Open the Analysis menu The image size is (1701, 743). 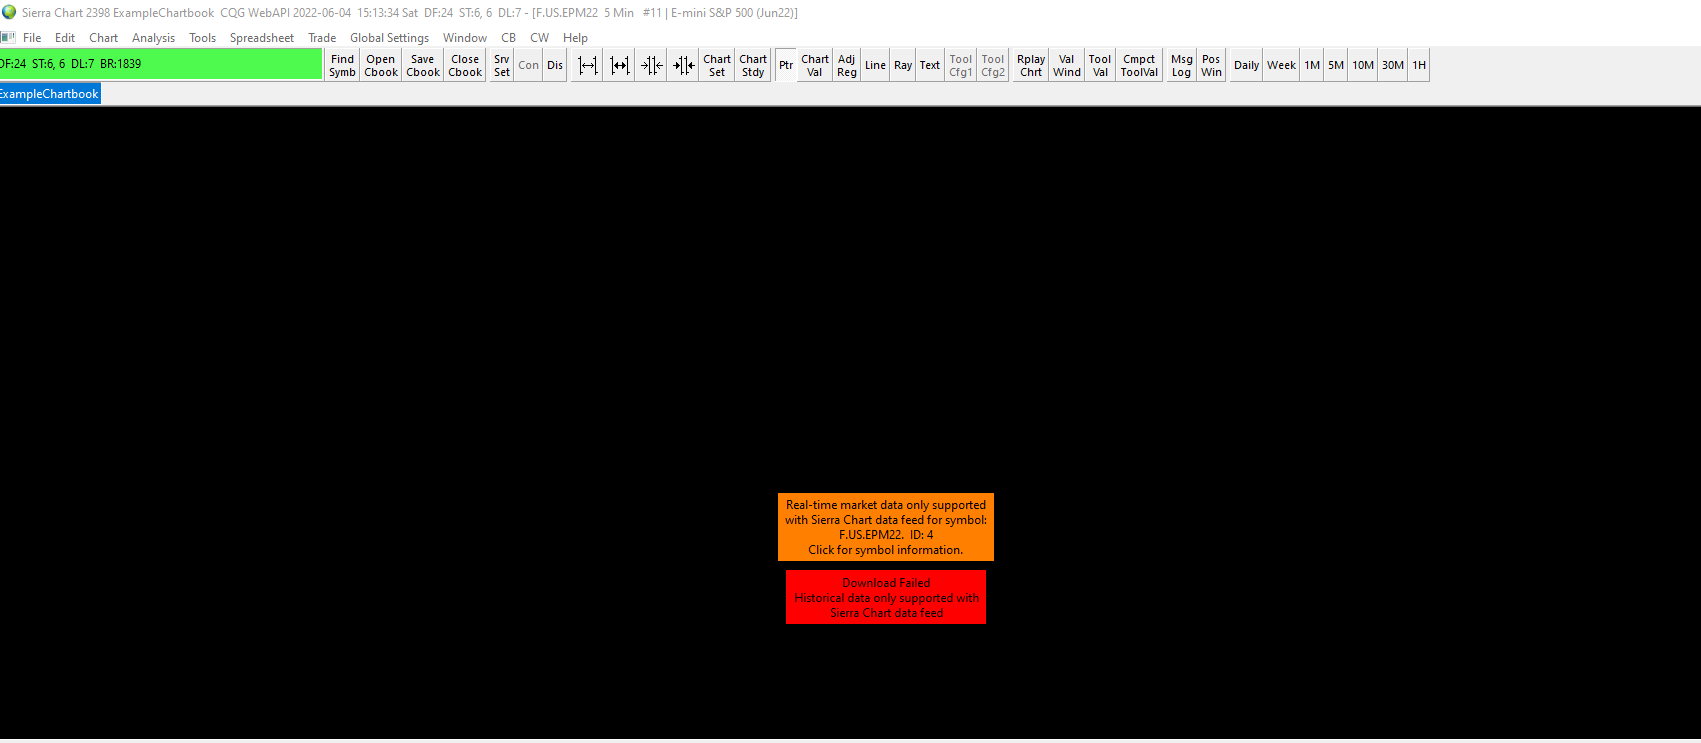153,38
